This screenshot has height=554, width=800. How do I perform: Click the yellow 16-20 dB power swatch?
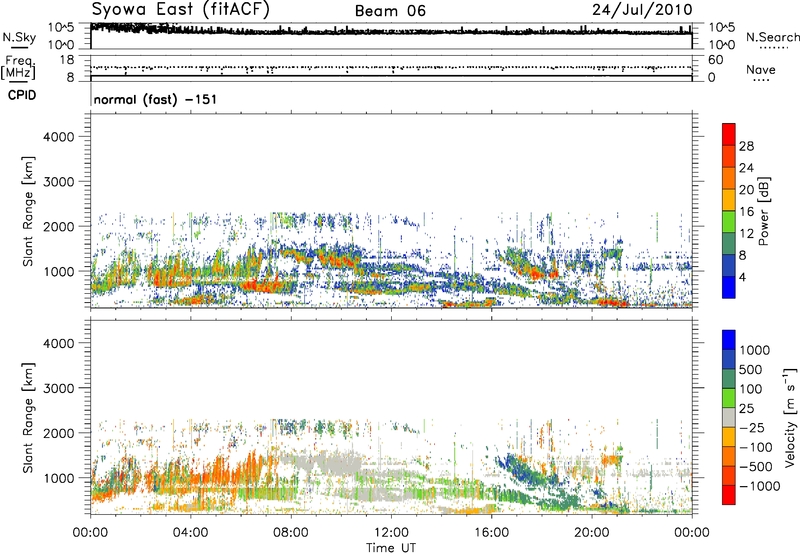click(729, 200)
